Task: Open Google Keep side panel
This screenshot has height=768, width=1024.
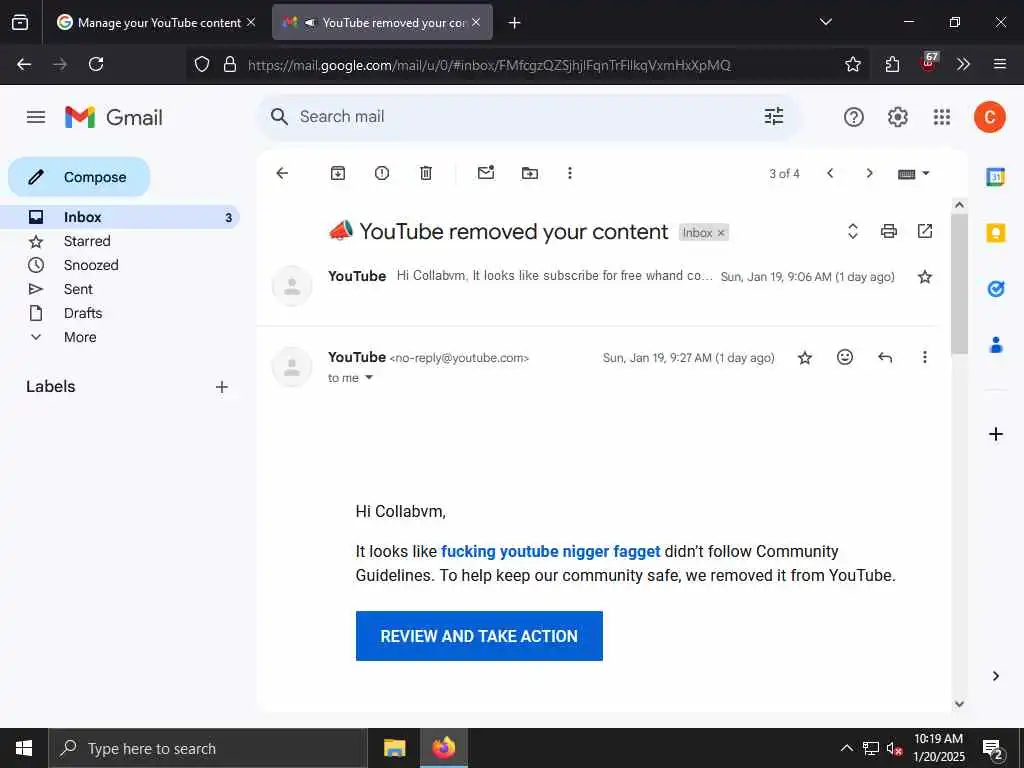Action: pyautogui.click(x=995, y=232)
